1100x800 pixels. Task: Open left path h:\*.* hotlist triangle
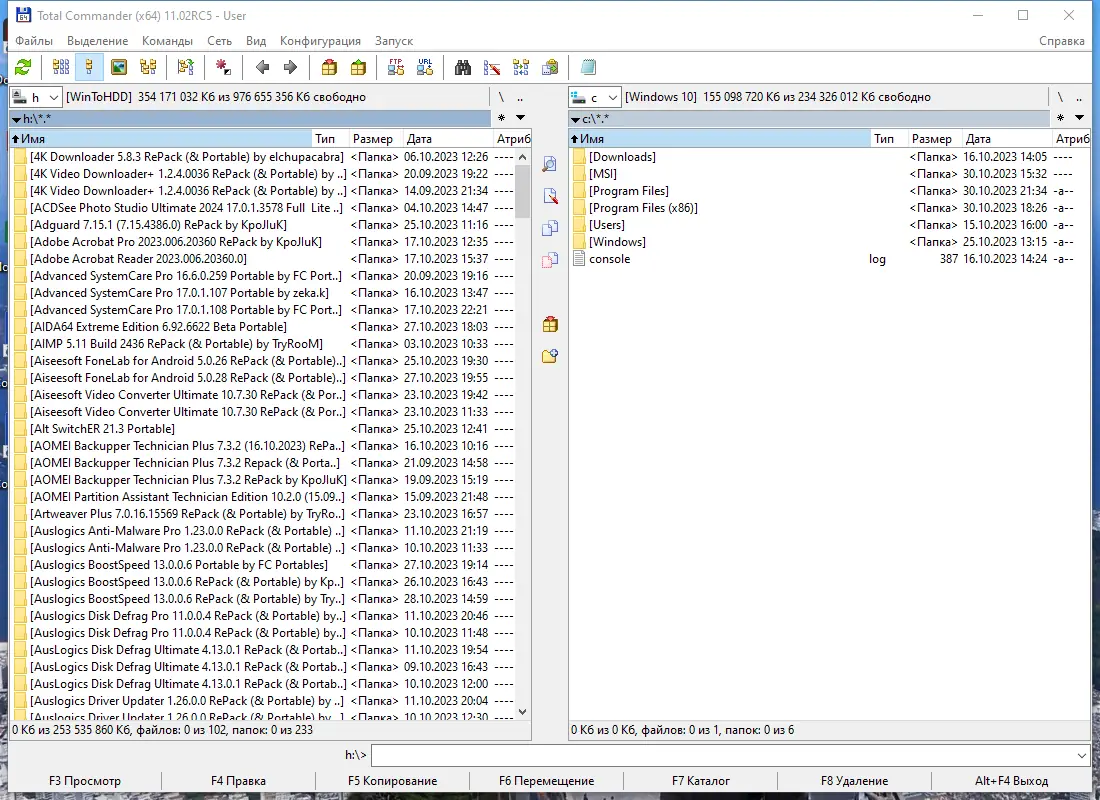[x=16, y=120]
